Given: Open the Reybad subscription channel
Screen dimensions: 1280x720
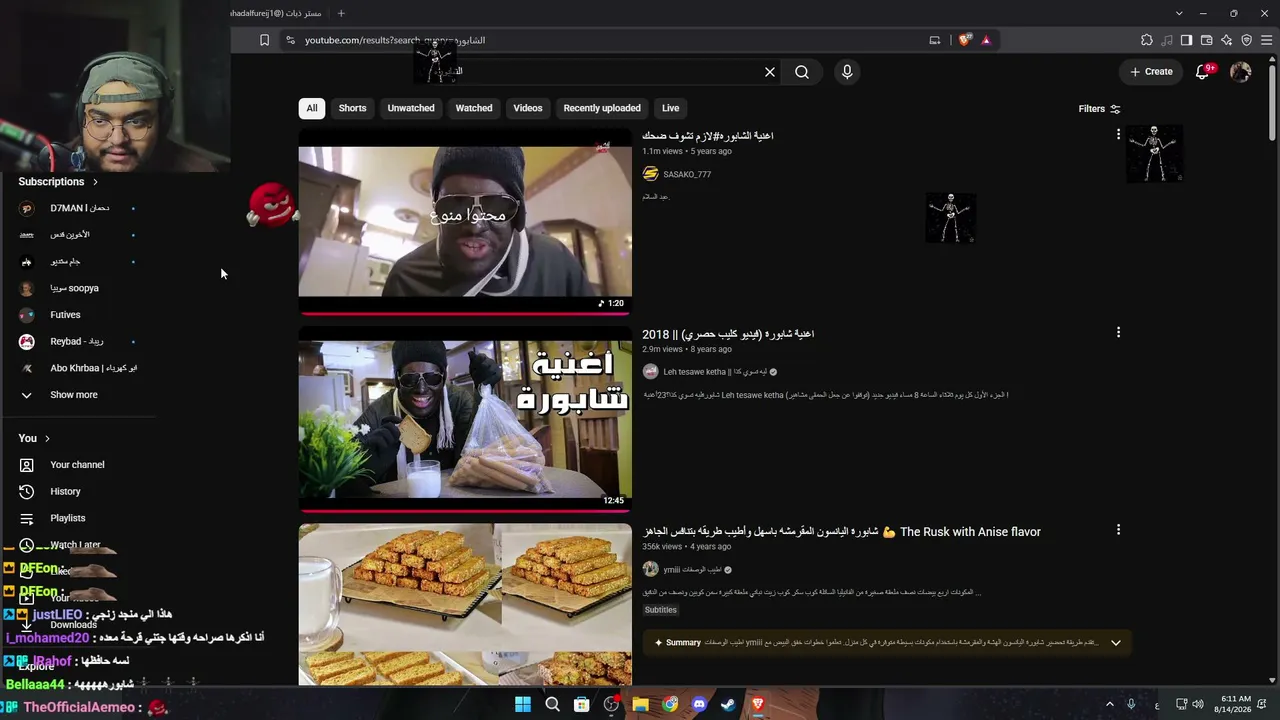Looking at the screenshot, I should click(x=78, y=342).
